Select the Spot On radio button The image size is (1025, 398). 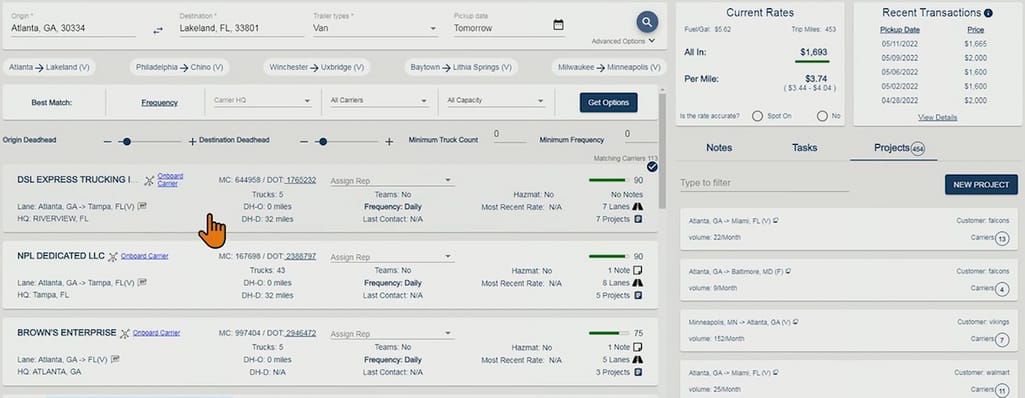(x=757, y=116)
